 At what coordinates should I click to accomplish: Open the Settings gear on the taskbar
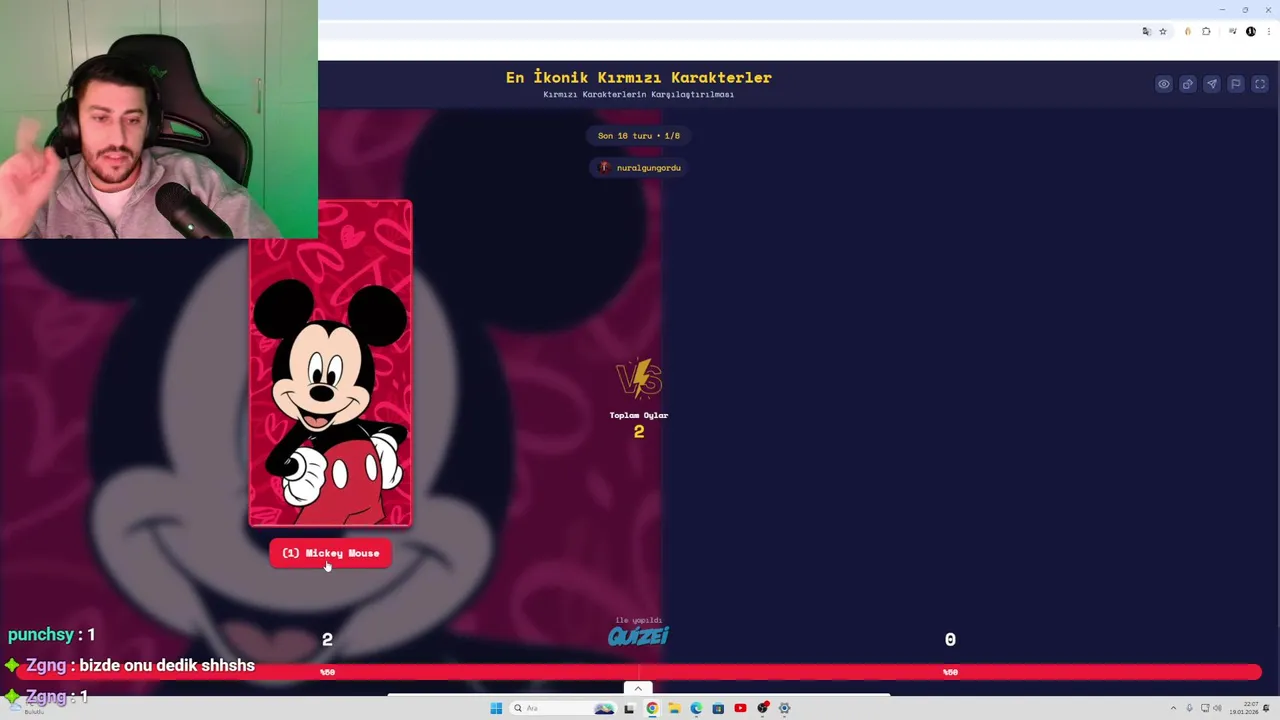point(784,708)
